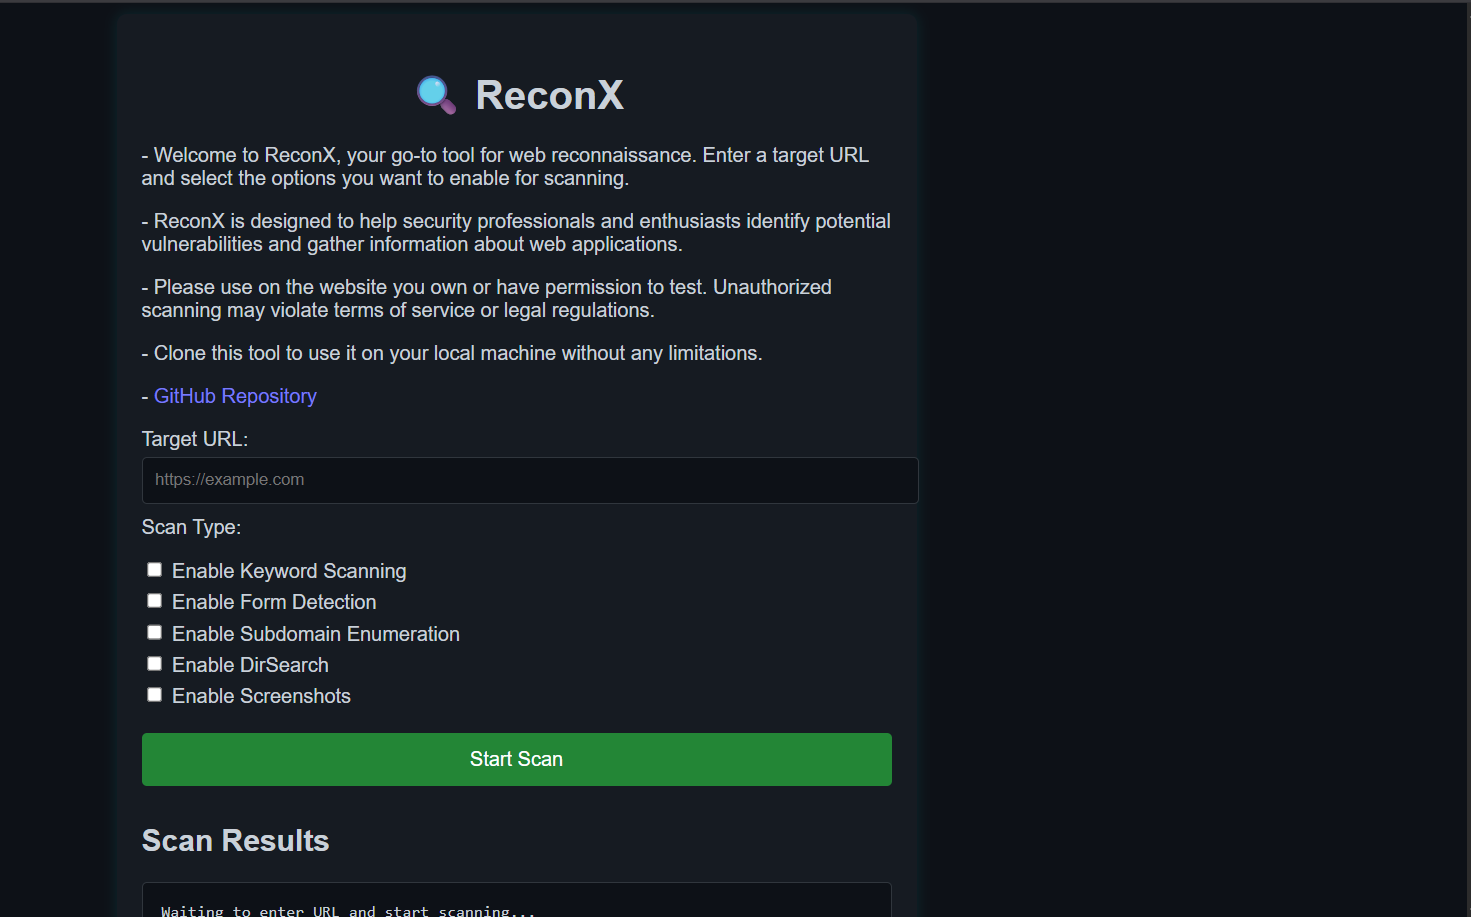1471x917 pixels.
Task: Click the ReconX title text
Action: click(x=549, y=94)
